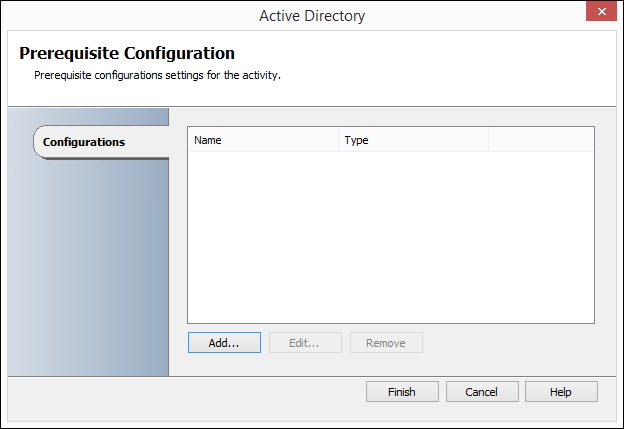Open Help for prerequisite configuration
Screen dimensions: 624x429
(x=561, y=392)
